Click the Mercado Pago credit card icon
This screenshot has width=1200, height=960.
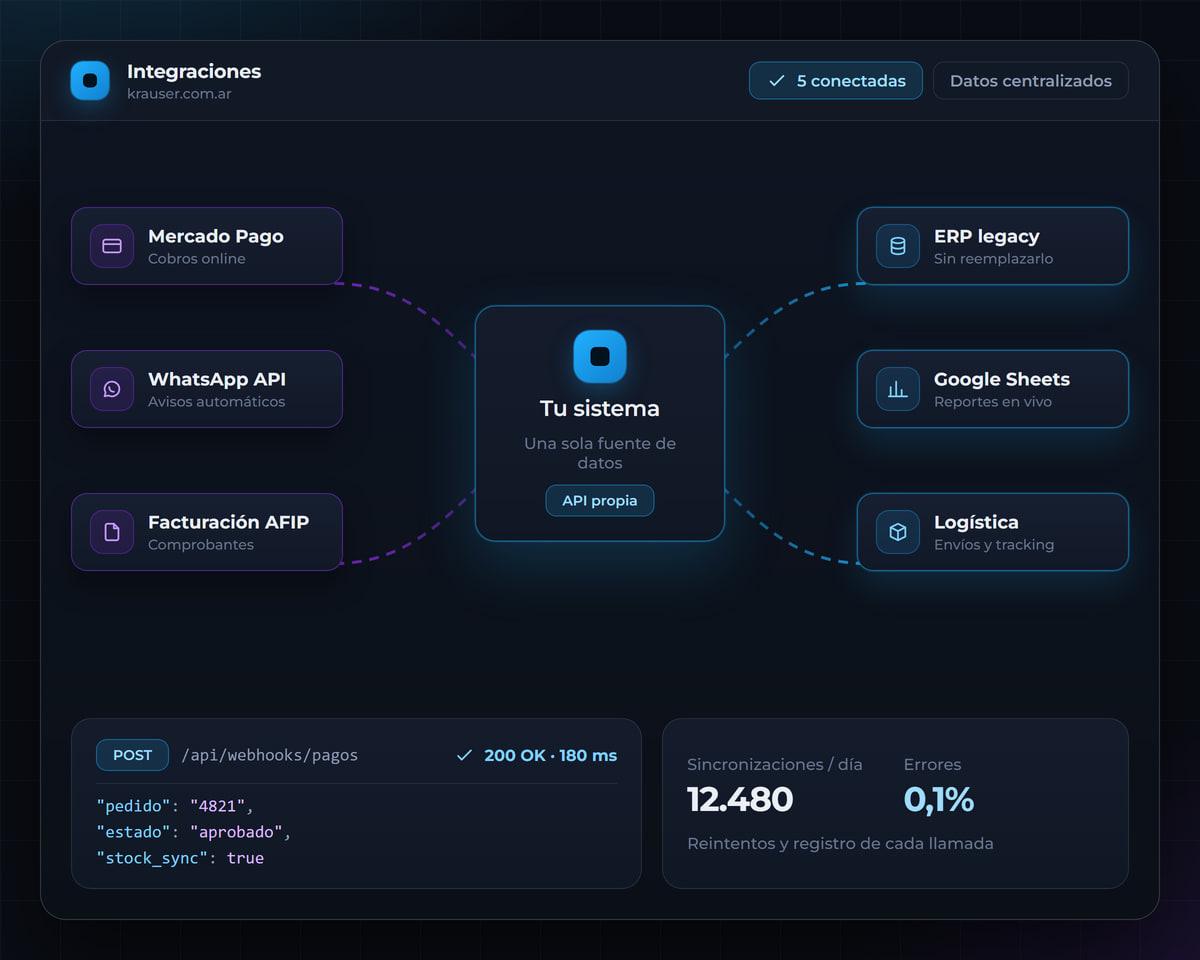[112, 246]
